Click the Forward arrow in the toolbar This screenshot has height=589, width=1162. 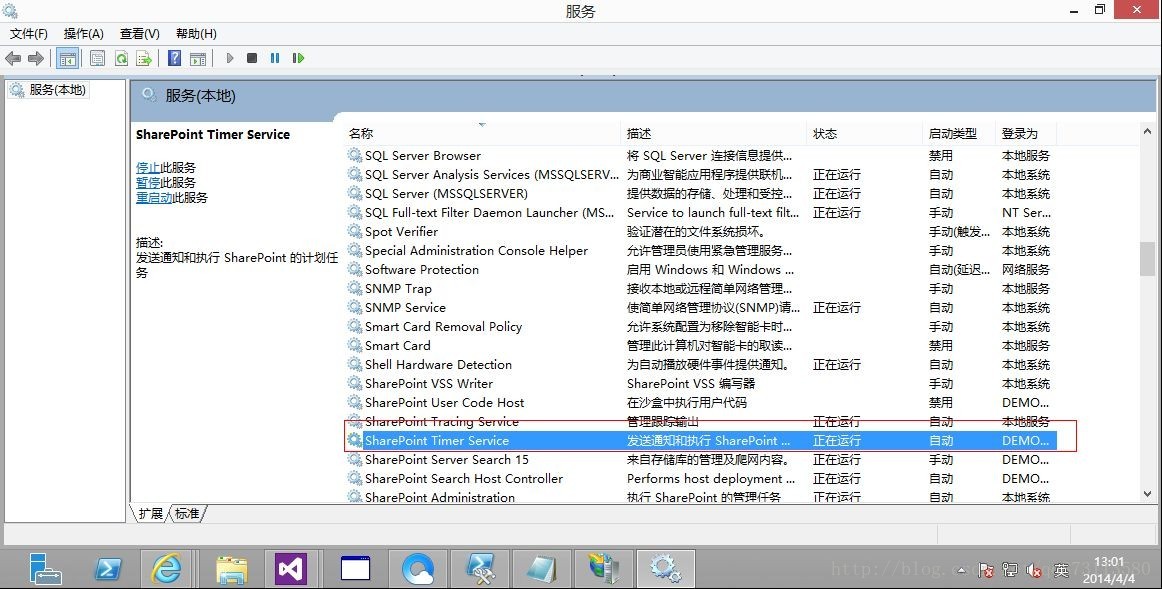coord(36,59)
